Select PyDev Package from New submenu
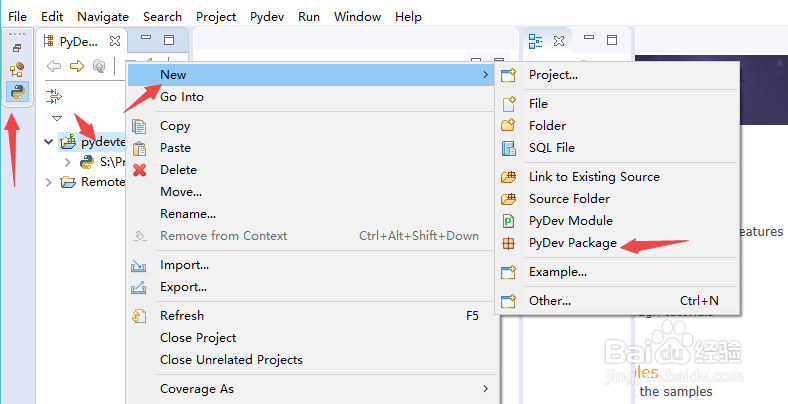Image resolution: width=788 pixels, height=404 pixels. click(x=572, y=243)
